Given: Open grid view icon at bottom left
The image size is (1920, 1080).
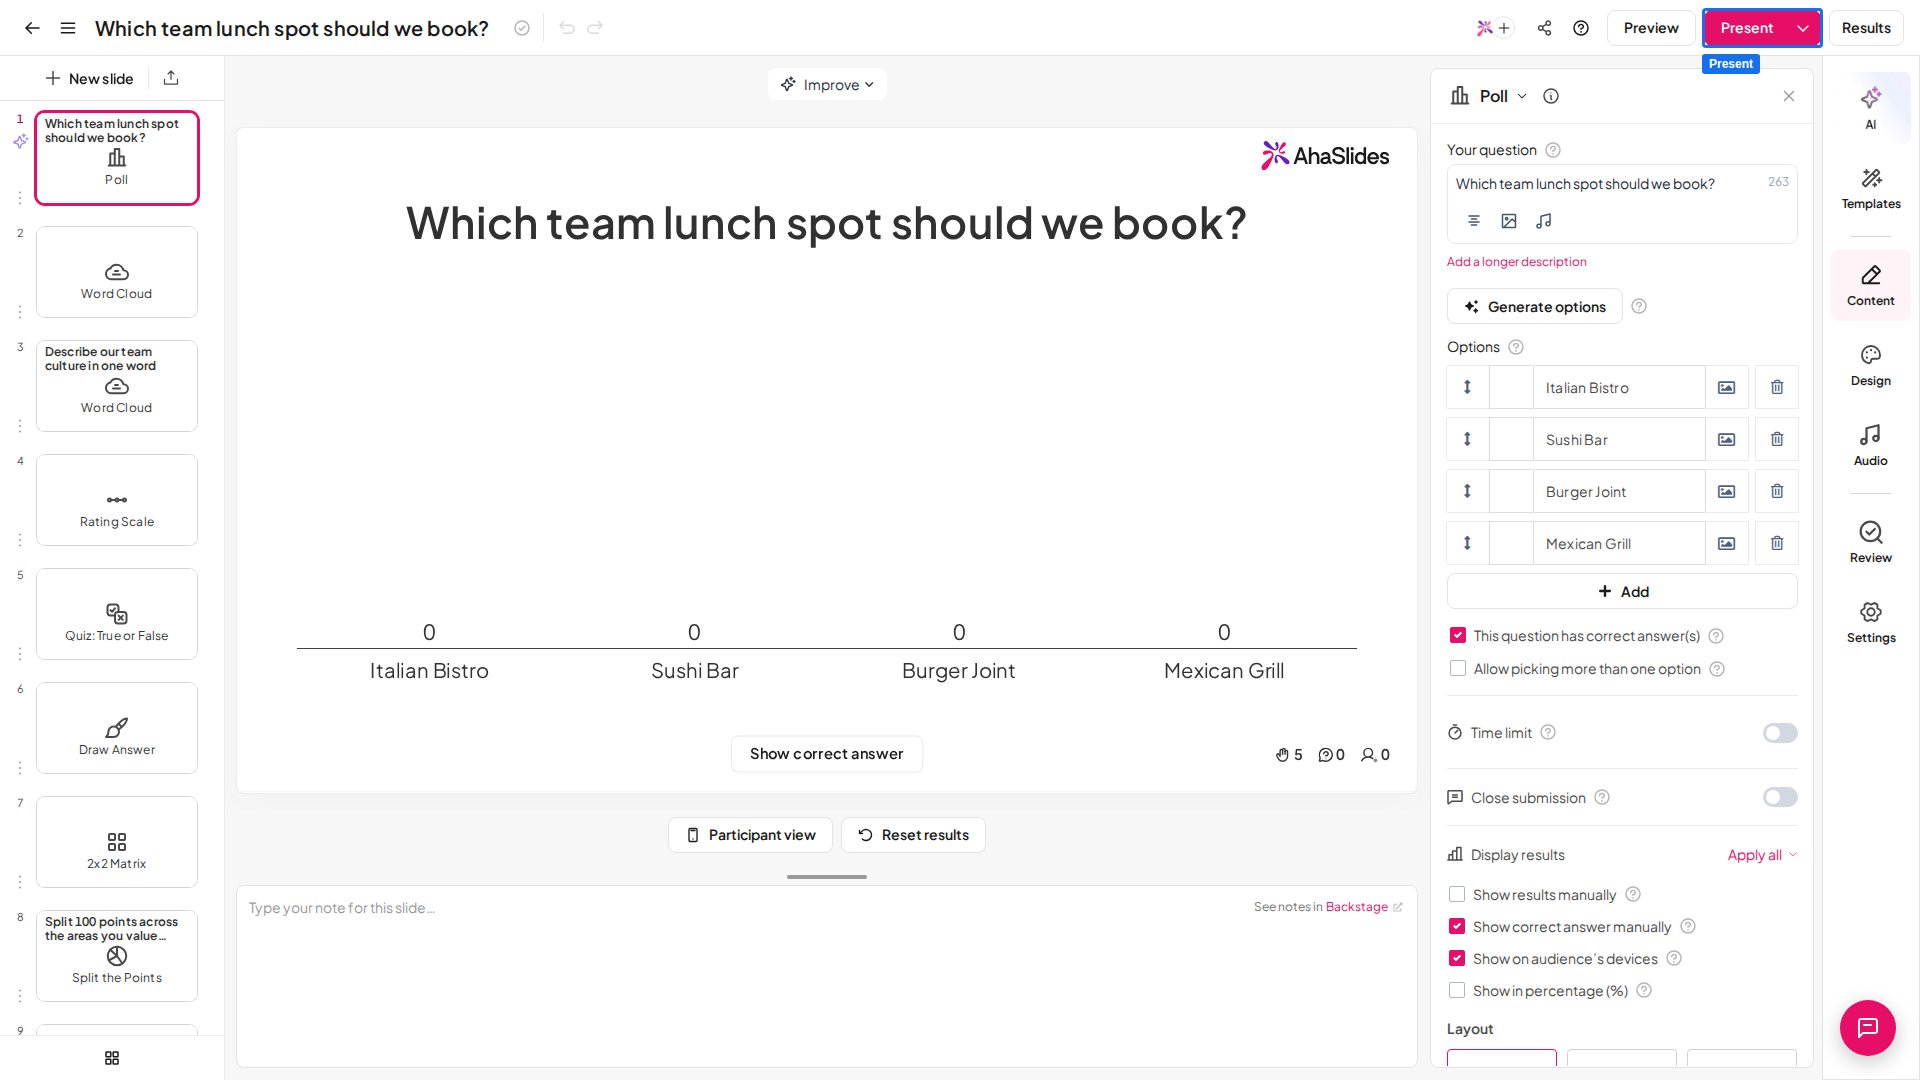Looking at the screenshot, I should point(112,1058).
